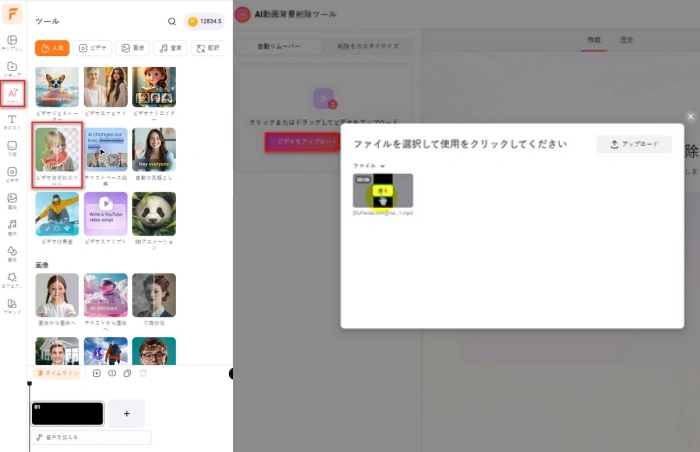Viewport: 700px width, 452px height.
Task: Select the orange Popular (人気) filter tab
Action: point(52,48)
